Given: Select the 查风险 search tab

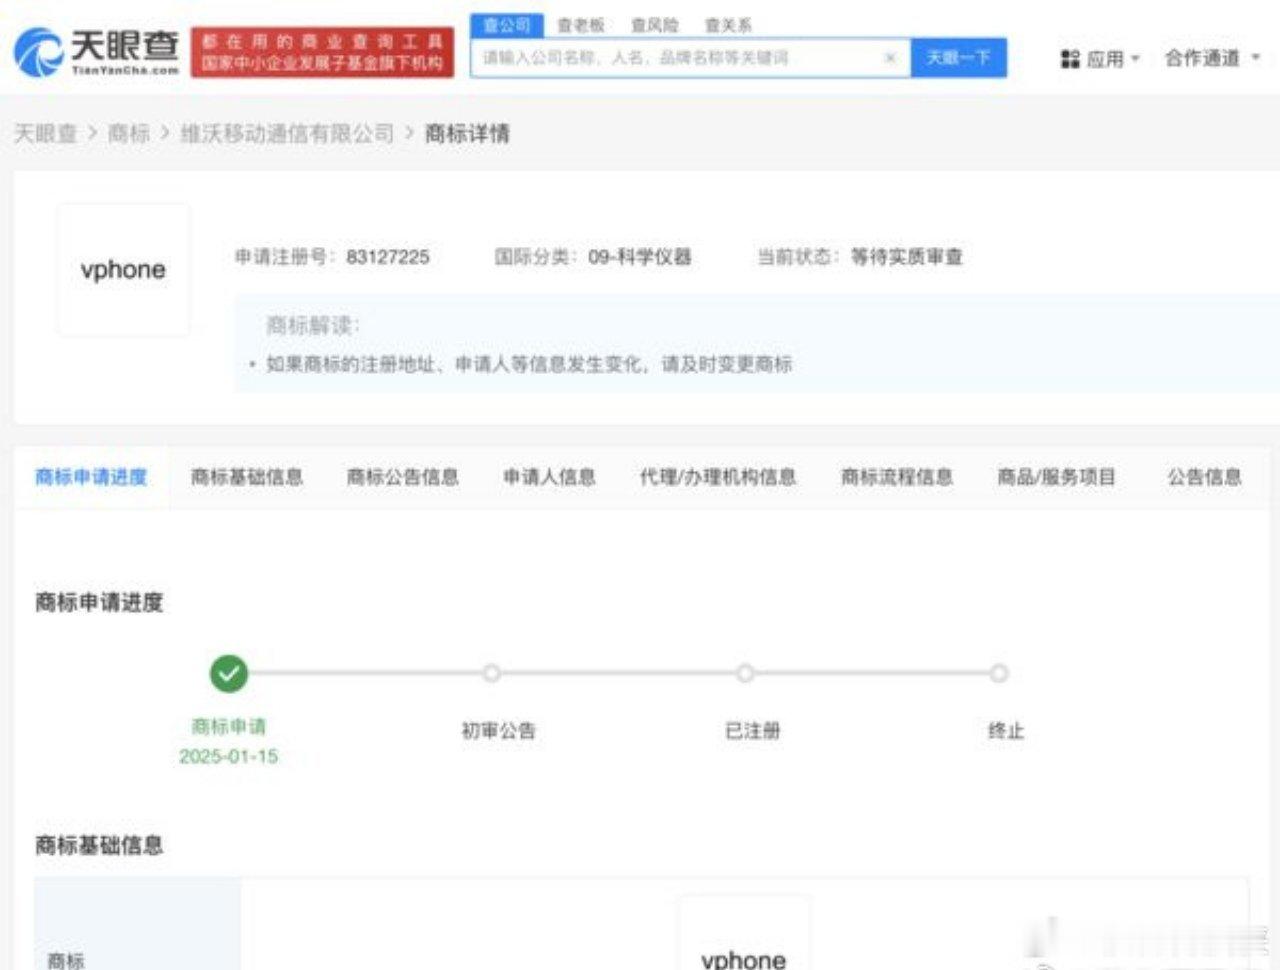Looking at the screenshot, I should click(x=655, y=25).
